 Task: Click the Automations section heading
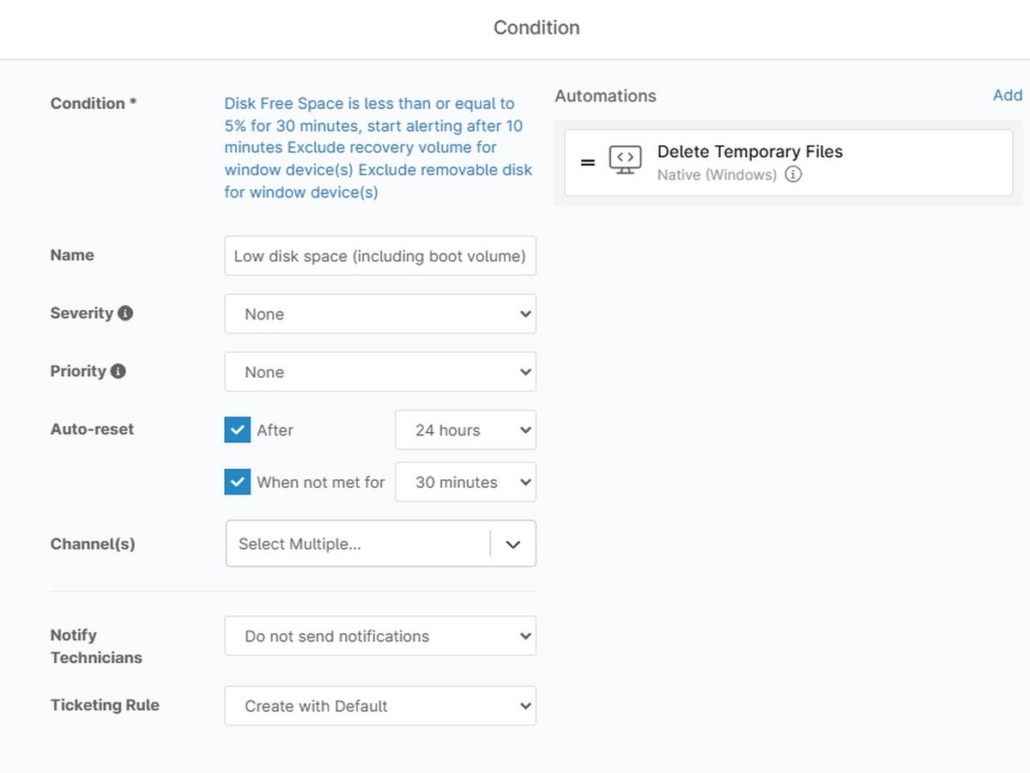tap(605, 96)
